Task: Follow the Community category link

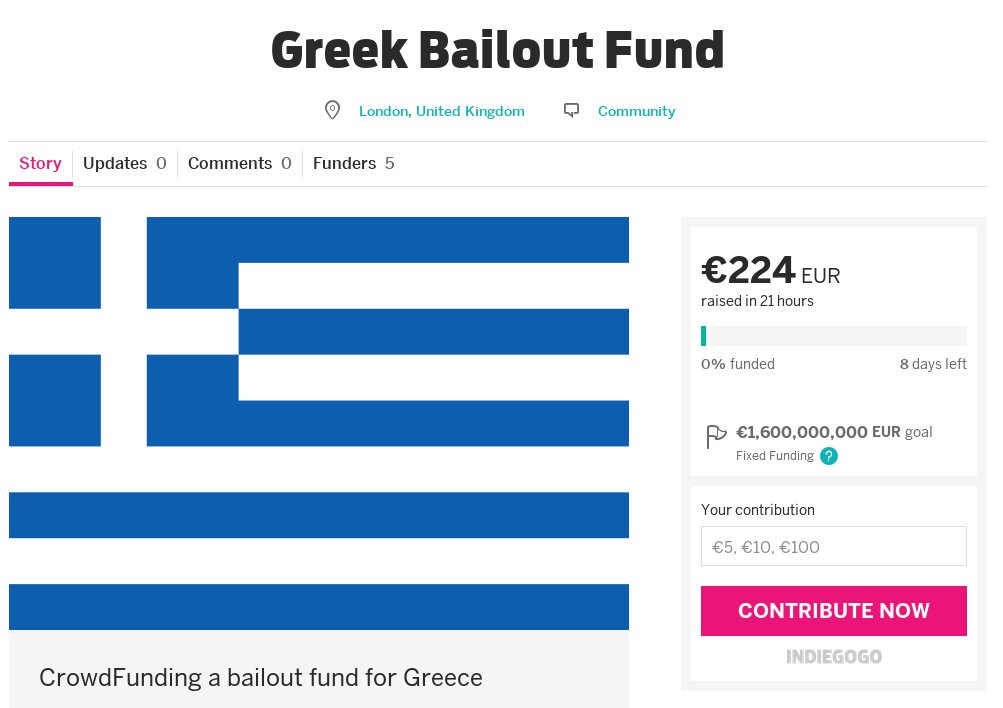Action: tap(636, 111)
